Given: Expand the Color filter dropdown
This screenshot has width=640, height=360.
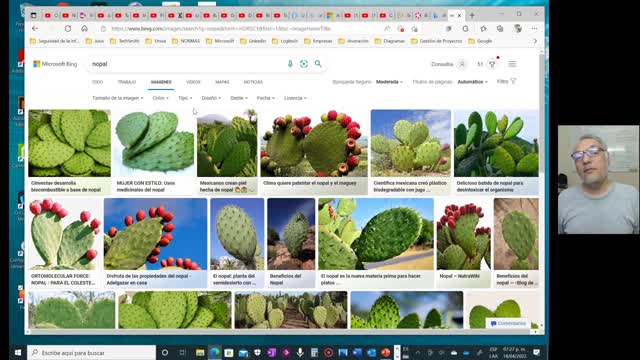Looking at the screenshot, I should click(160, 98).
